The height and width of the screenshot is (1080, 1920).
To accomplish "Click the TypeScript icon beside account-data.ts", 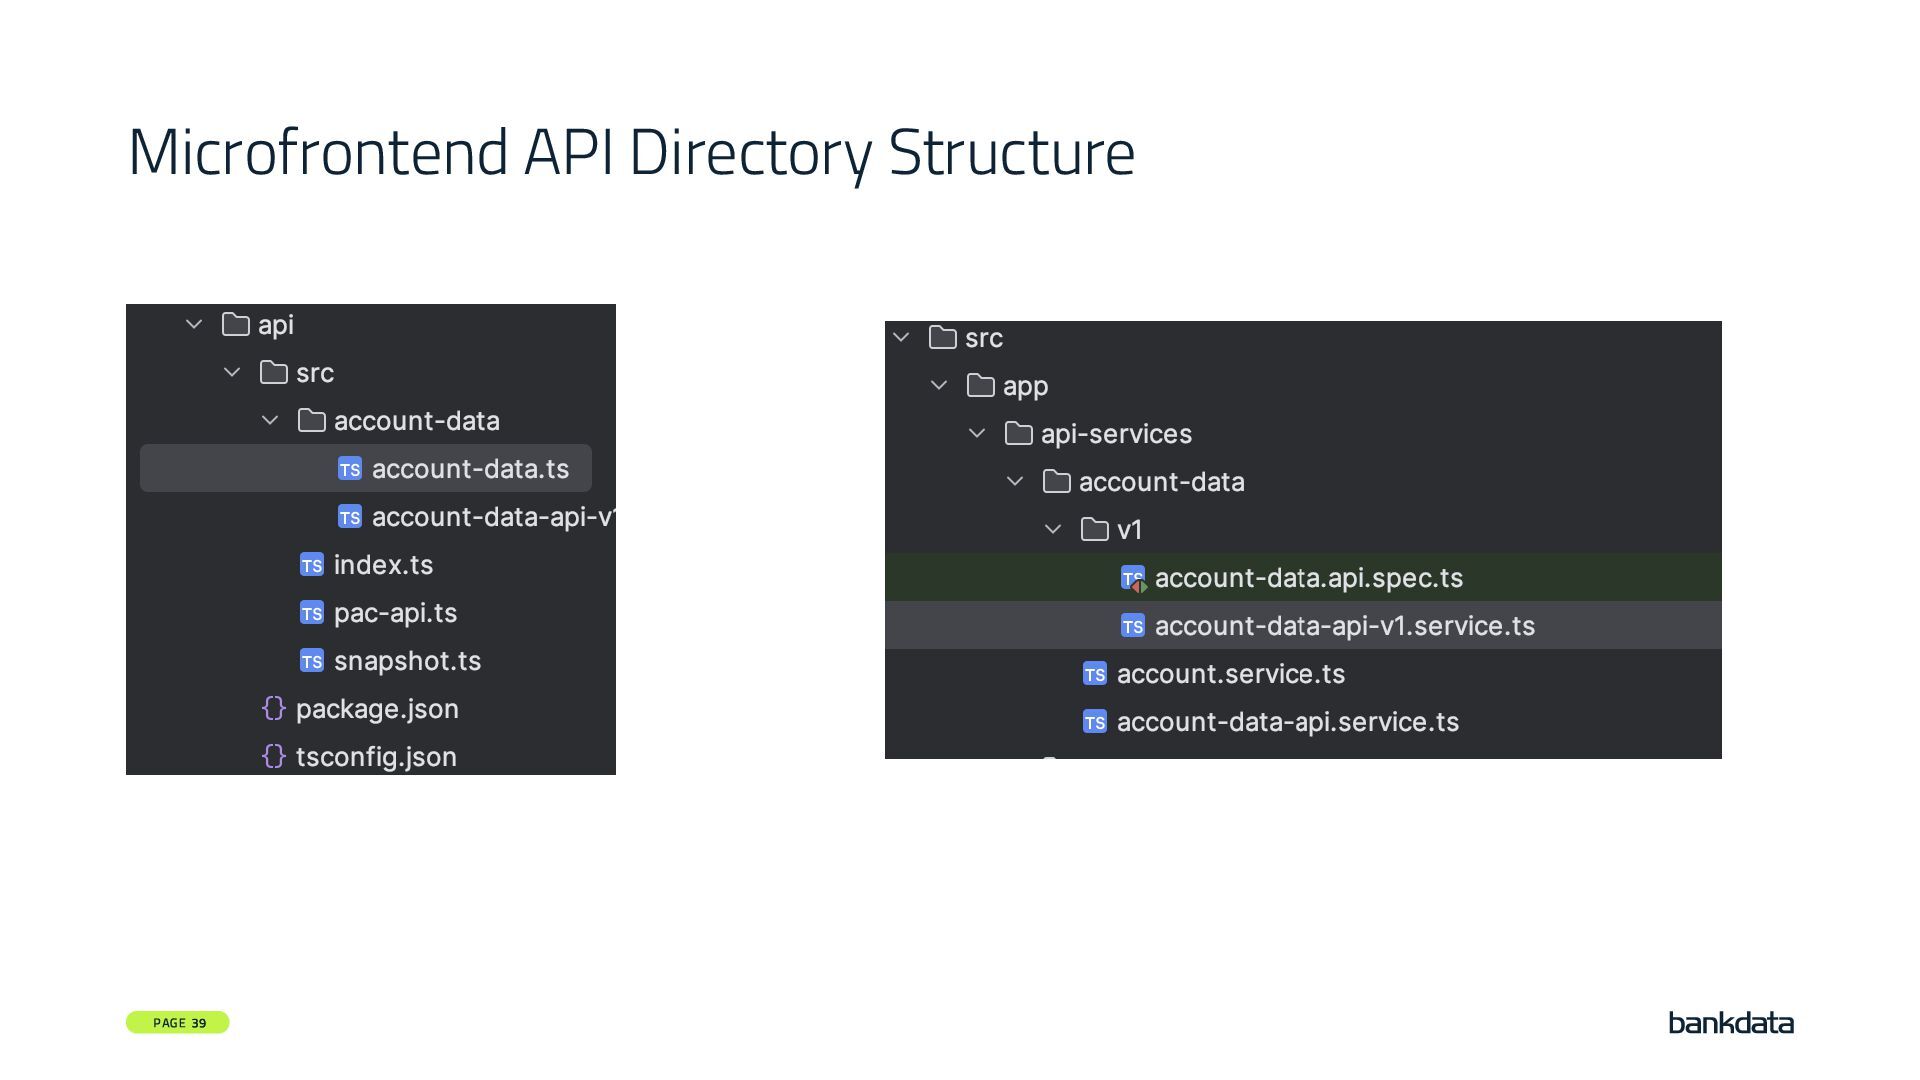I will 349,469.
